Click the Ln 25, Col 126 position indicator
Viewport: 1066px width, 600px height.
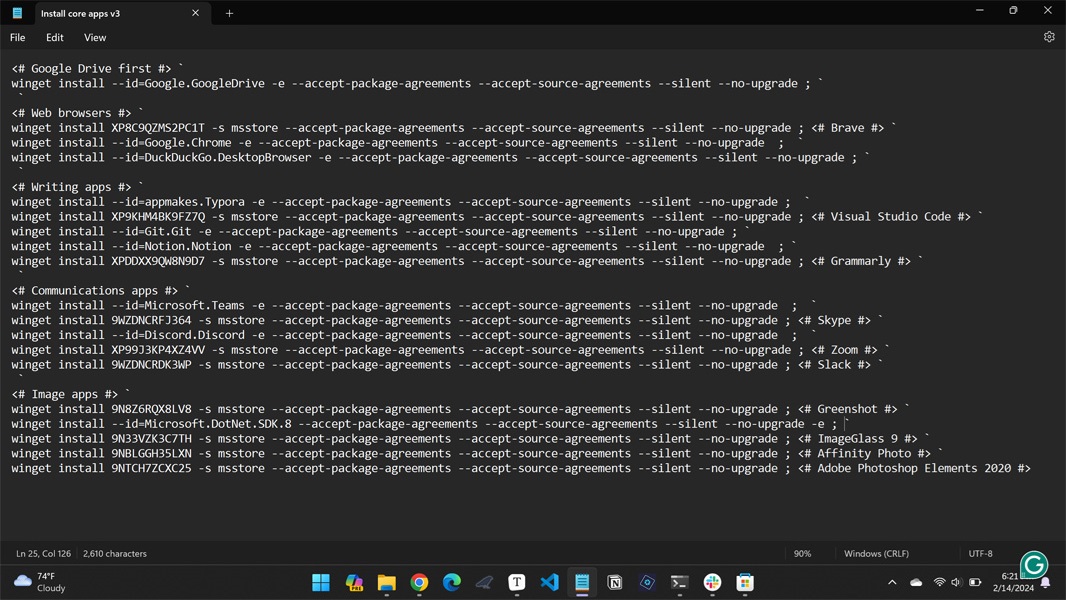[x=43, y=553]
